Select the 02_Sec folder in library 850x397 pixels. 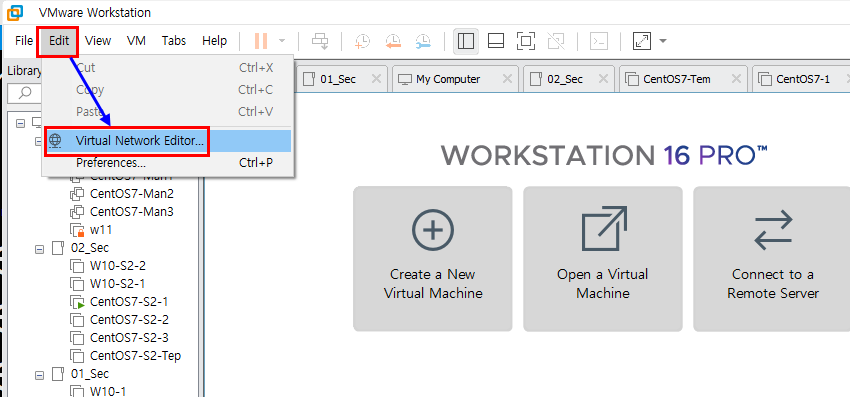point(89,248)
